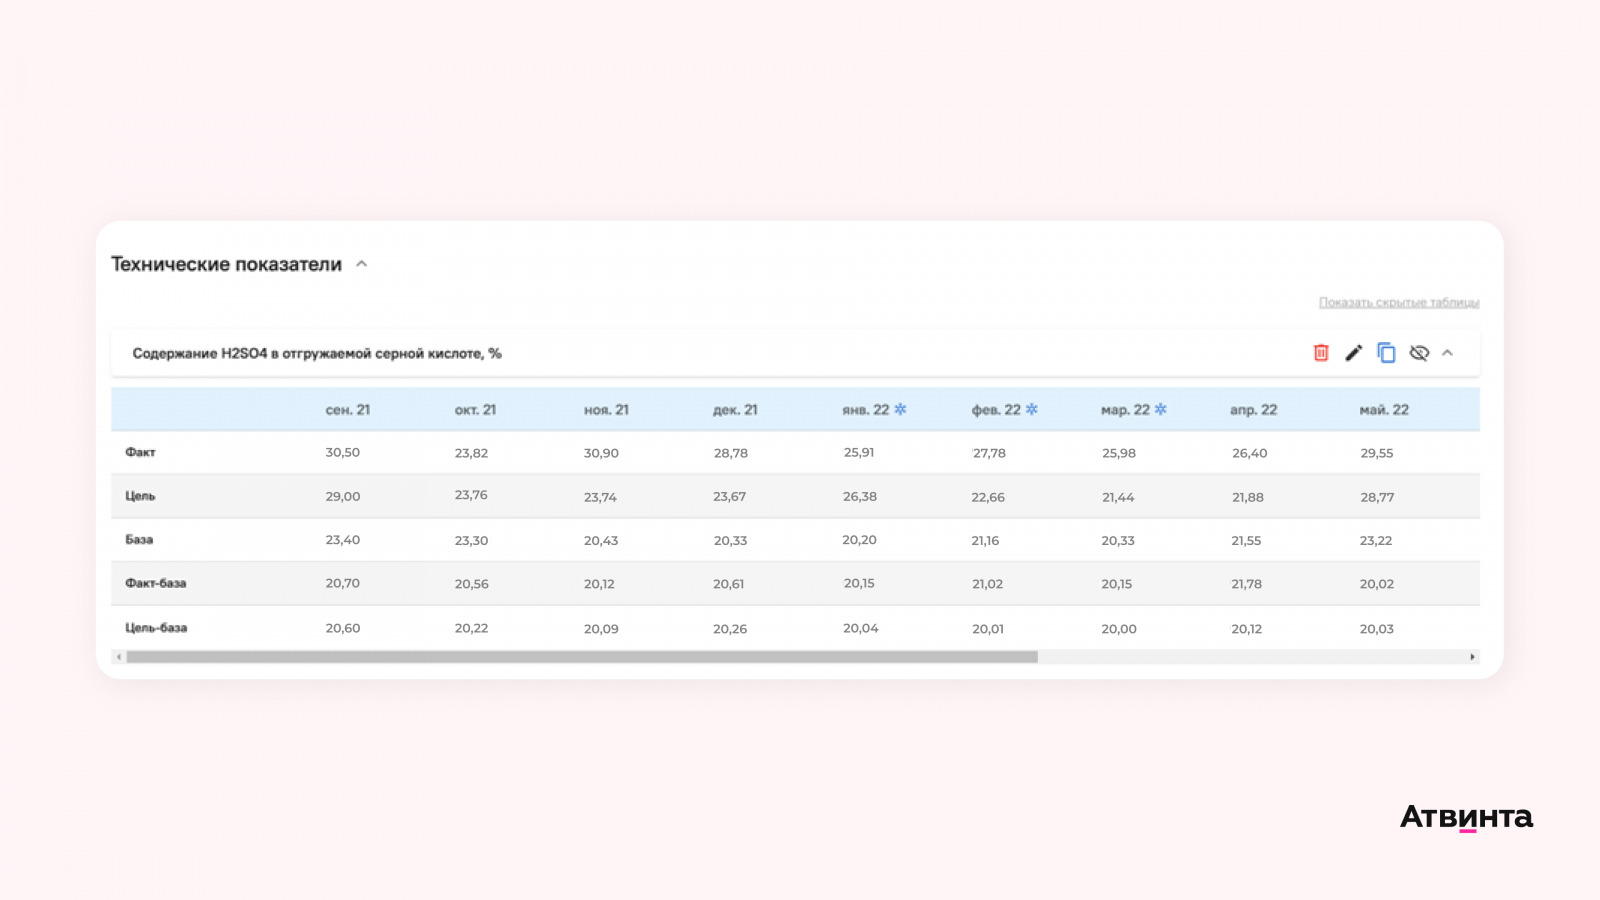The height and width of the screenshot is (900, 1600).
Task: Click the Цель-база value 20,26 for дек. 21
Action: point(730,629)
